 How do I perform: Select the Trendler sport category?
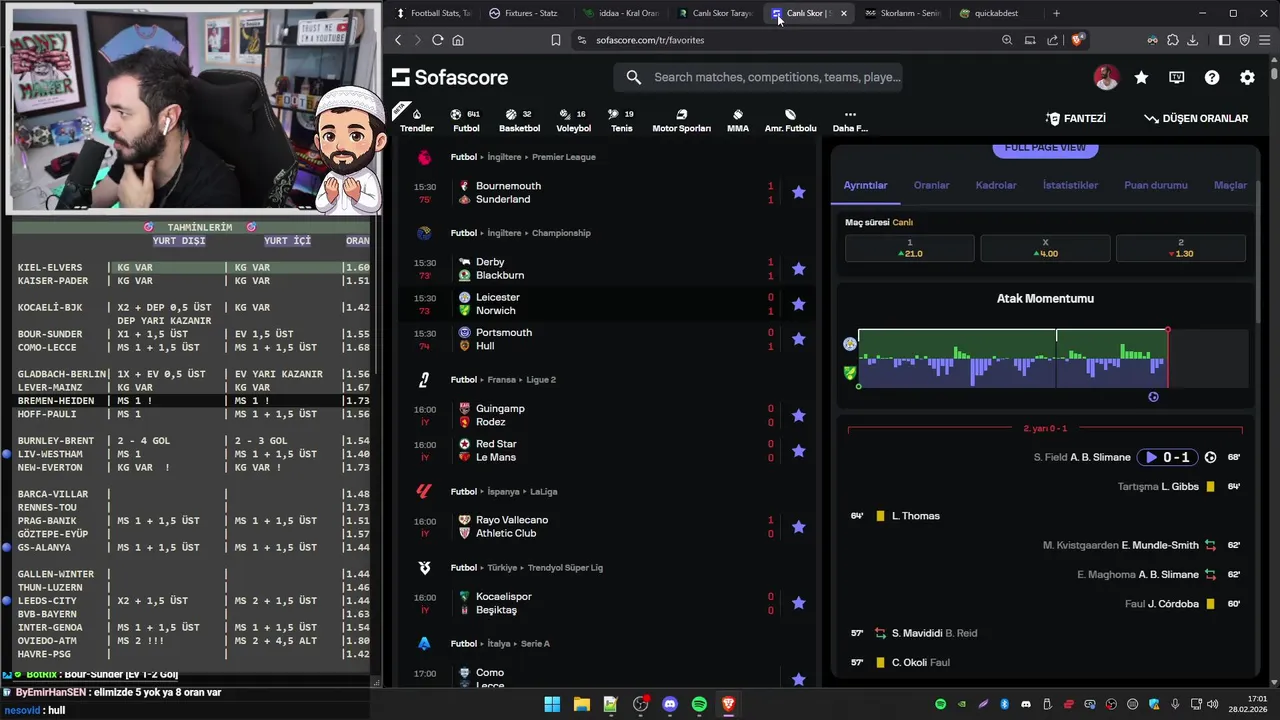point(417,120)
